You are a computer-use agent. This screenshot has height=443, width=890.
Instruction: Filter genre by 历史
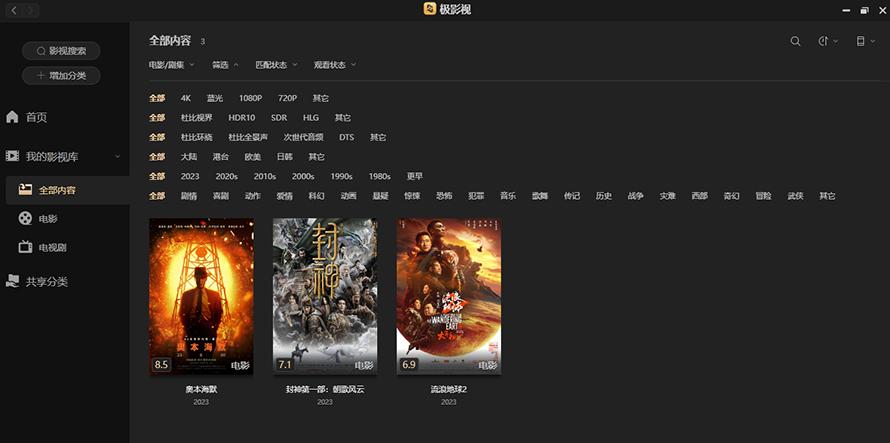click(603, 196)
